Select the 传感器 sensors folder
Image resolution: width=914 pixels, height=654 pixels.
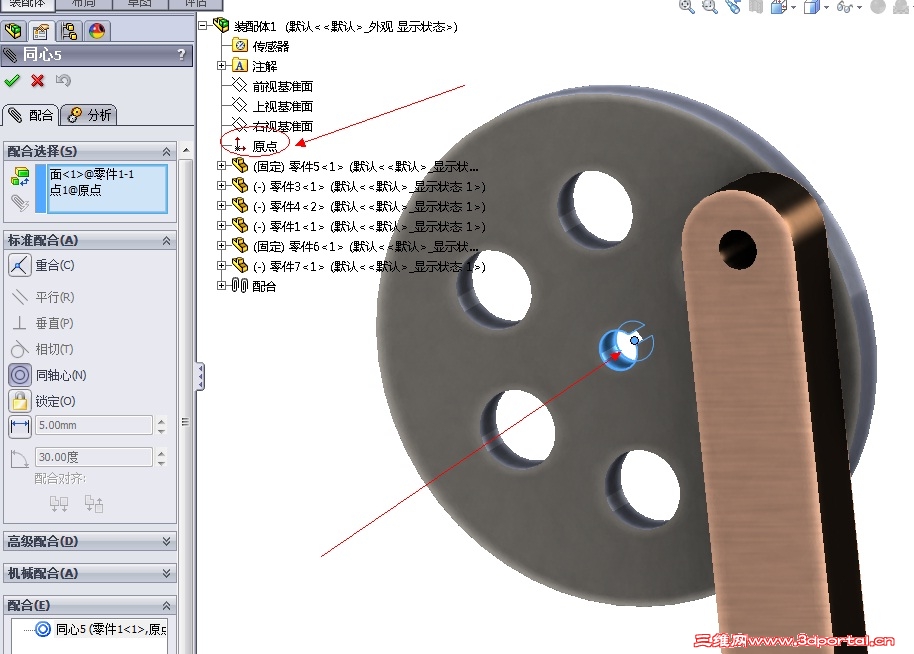point(261,46)
